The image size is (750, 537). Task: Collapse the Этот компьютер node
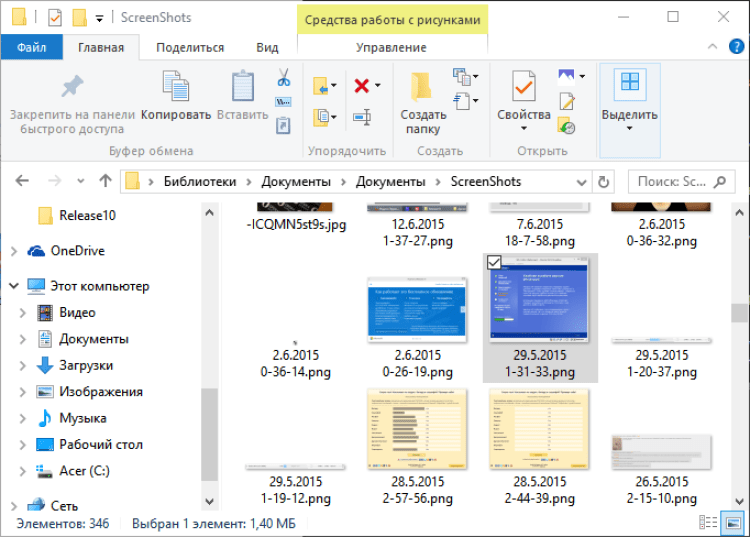pos(14,286)
